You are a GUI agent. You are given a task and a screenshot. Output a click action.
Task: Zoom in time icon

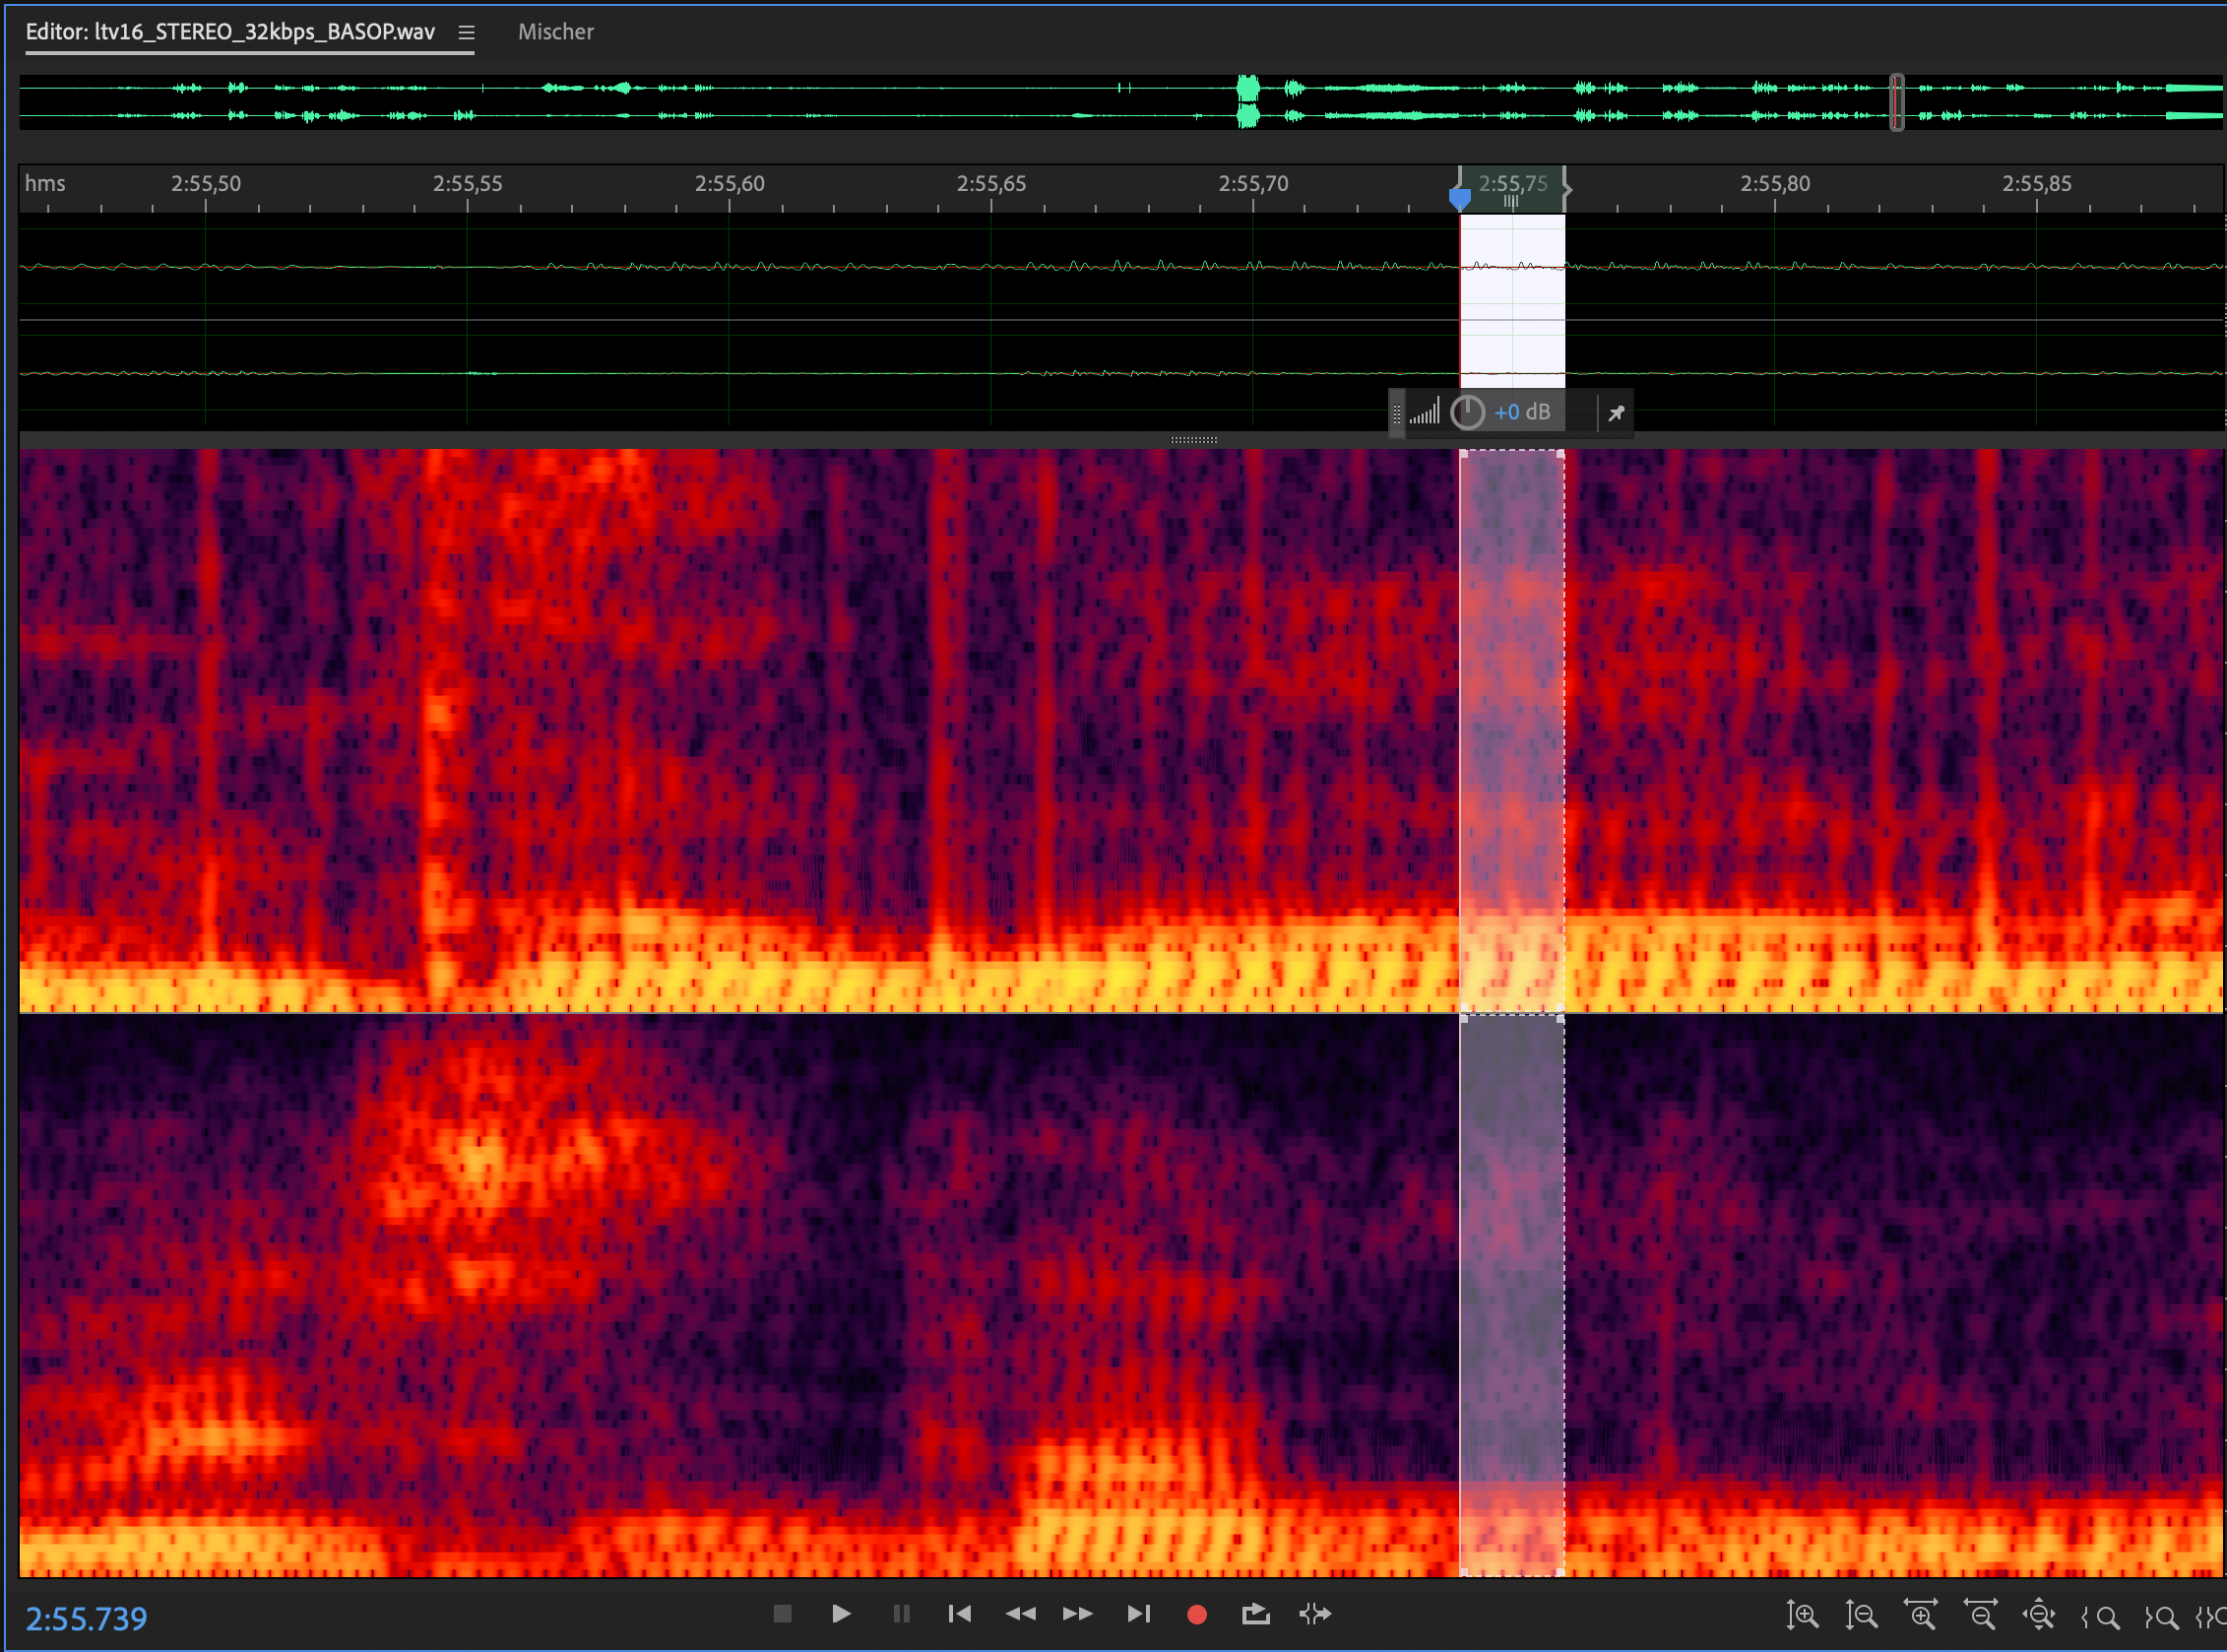(1920, 1615)
